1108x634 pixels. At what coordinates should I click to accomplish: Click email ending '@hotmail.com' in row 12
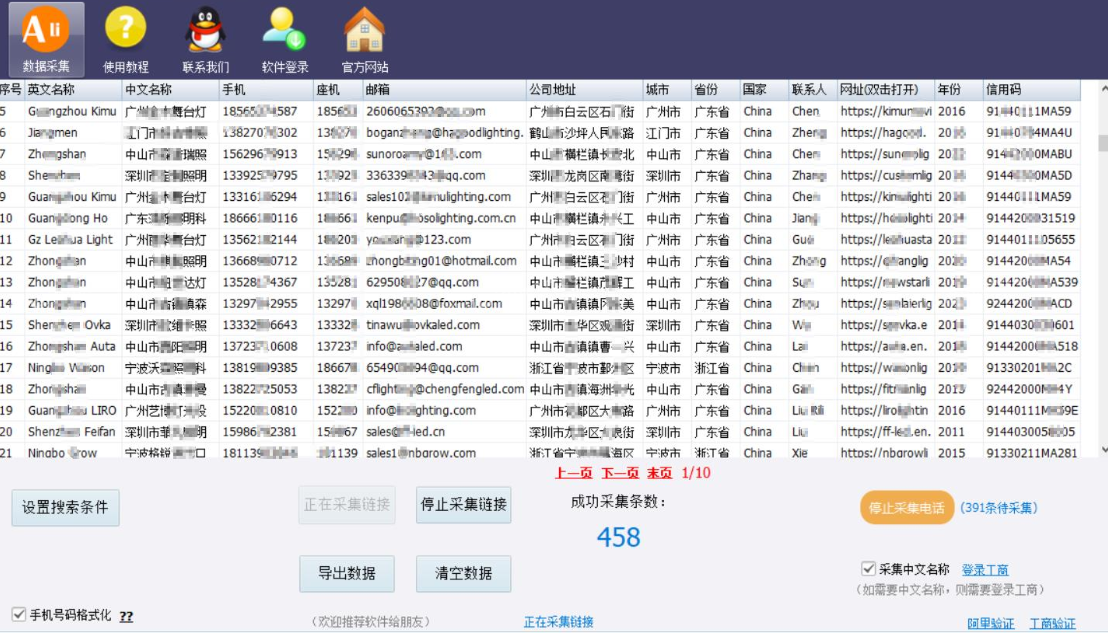(x=442, y=261)
